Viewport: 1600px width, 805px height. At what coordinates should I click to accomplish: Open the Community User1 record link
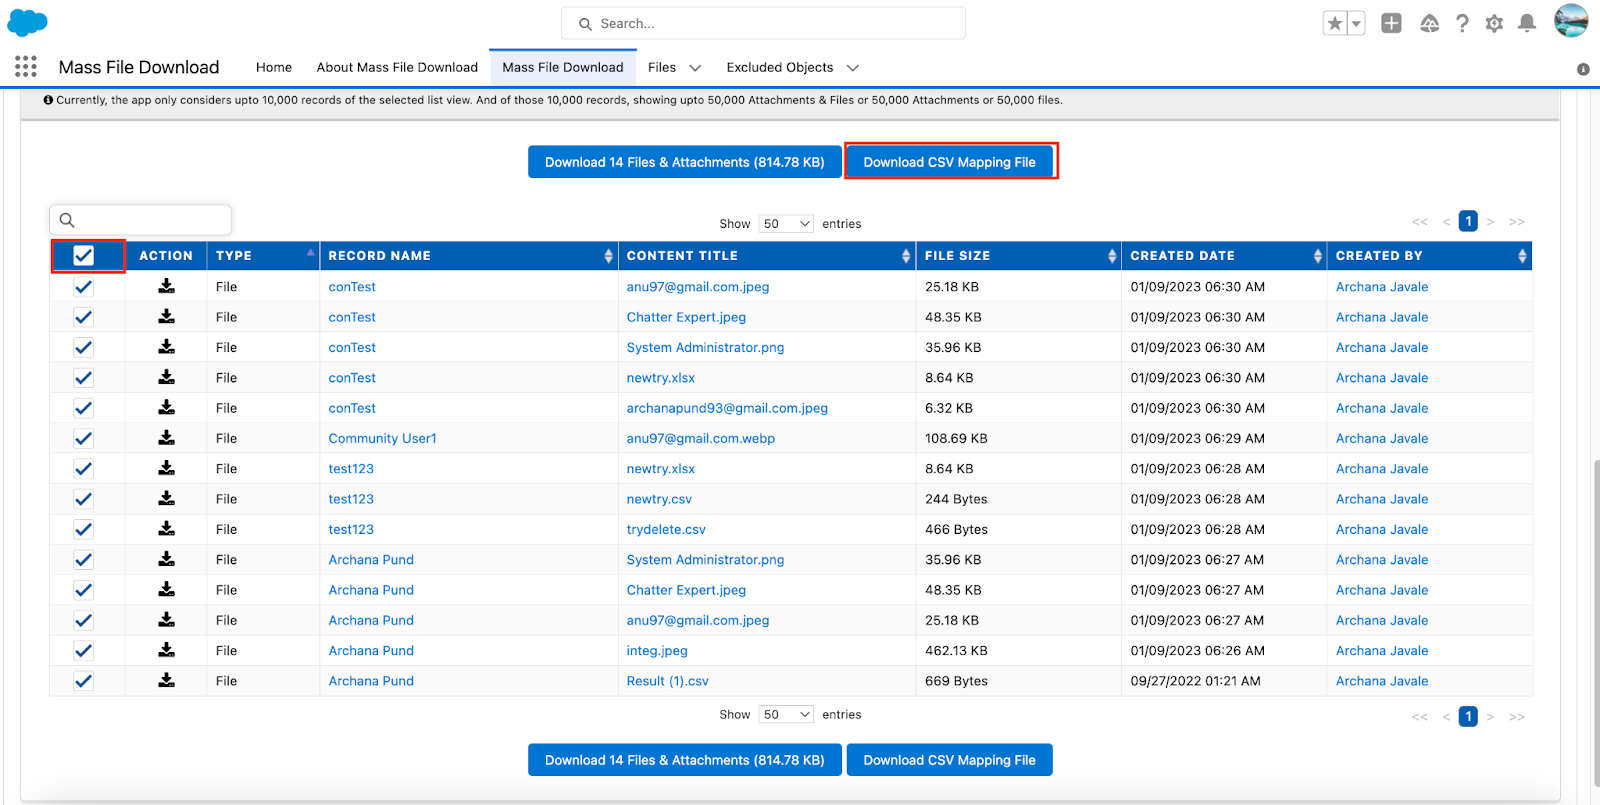point(383,438)
